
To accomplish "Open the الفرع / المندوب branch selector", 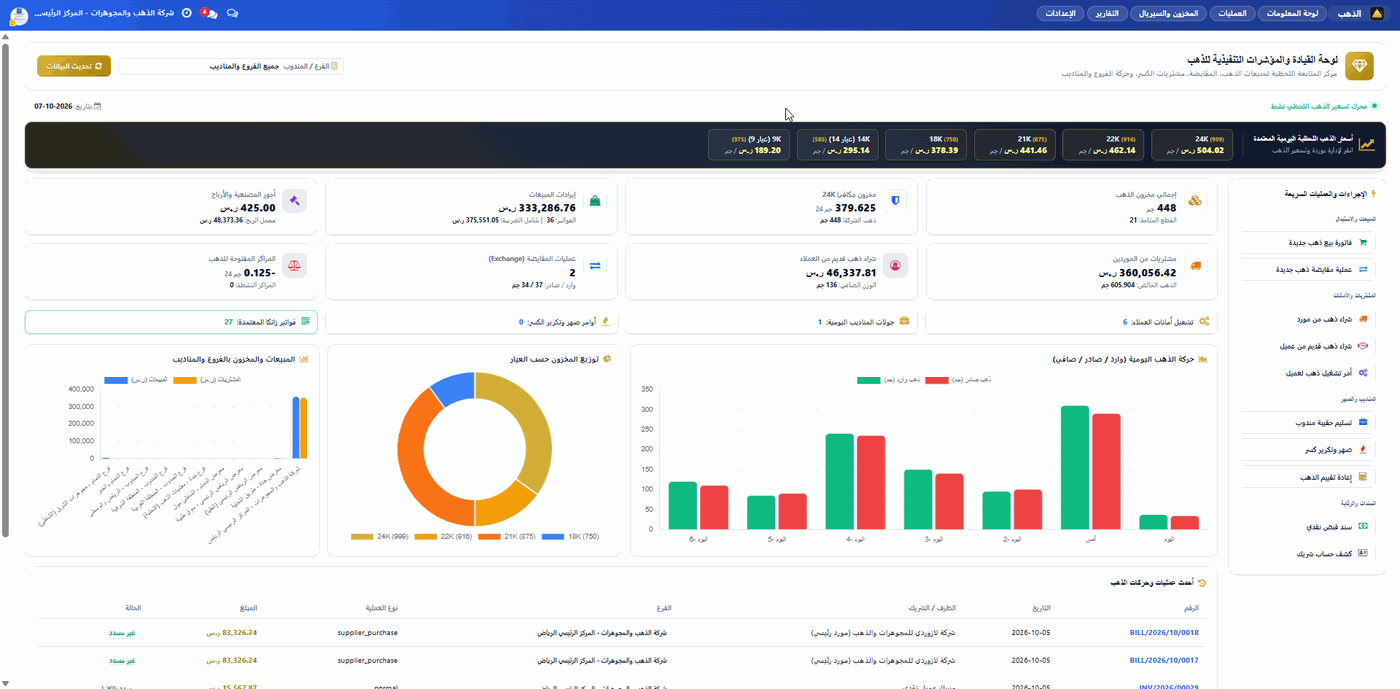I will (x=230, y=66).
